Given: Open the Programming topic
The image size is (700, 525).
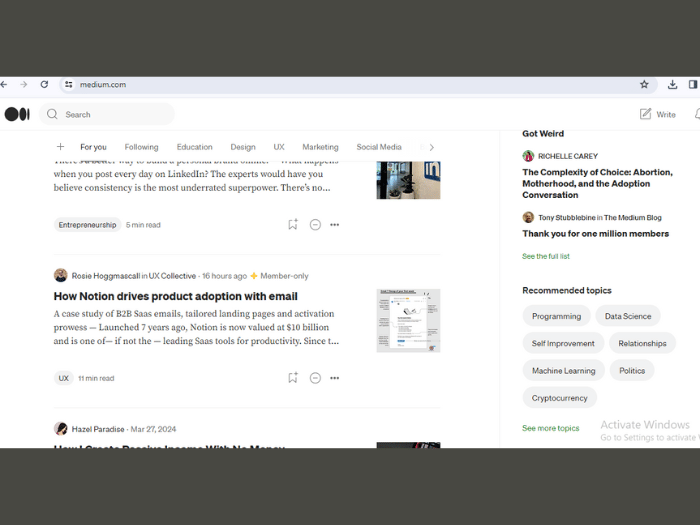Looking at the screenshot, I should pyautogui.click(x=556, y=316).
